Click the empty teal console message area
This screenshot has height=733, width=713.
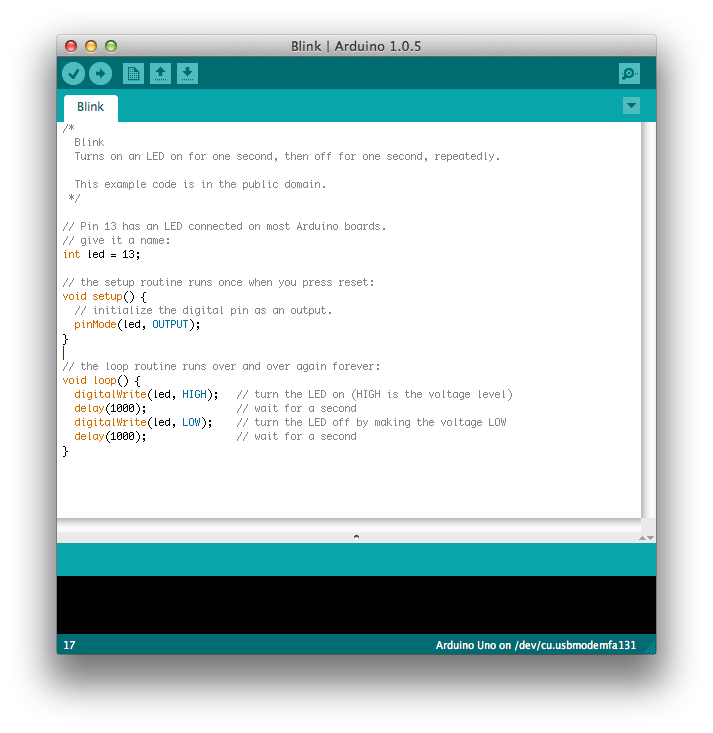(356, 559)
